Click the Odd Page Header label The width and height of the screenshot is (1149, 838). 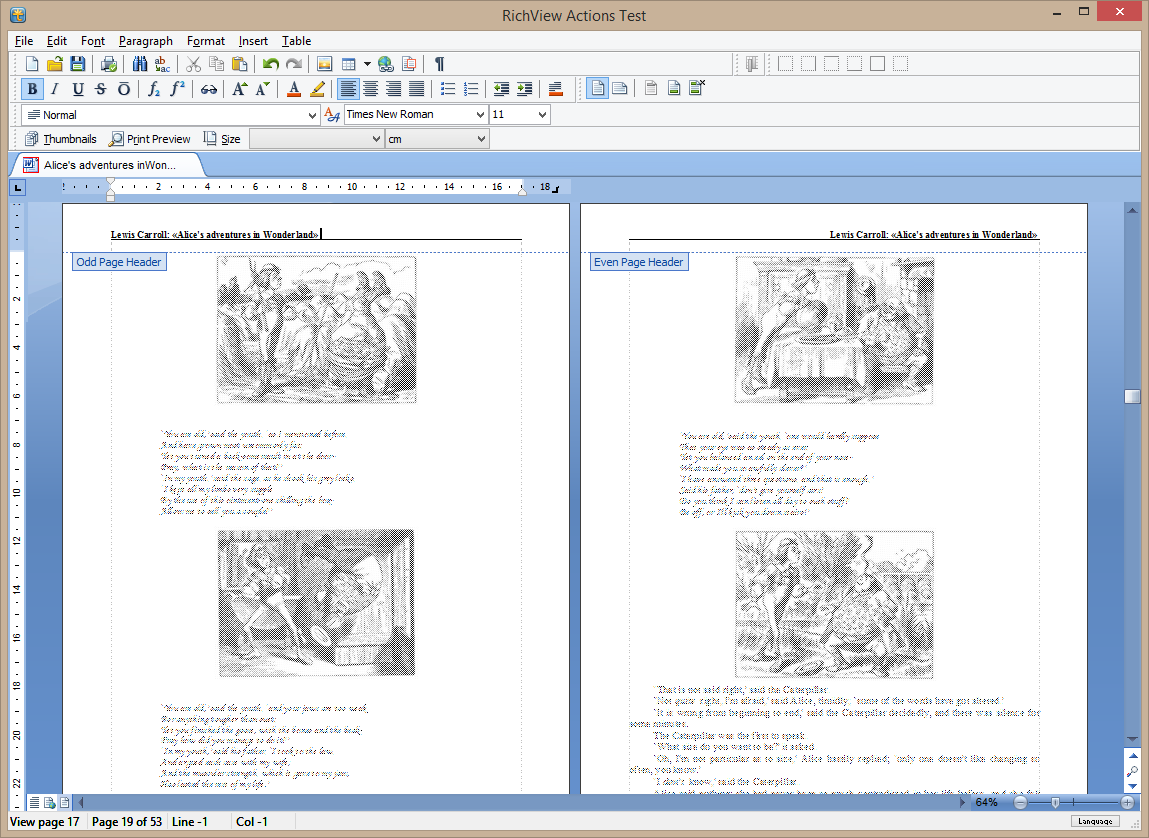pyautogui.click(x=119, y=262)
